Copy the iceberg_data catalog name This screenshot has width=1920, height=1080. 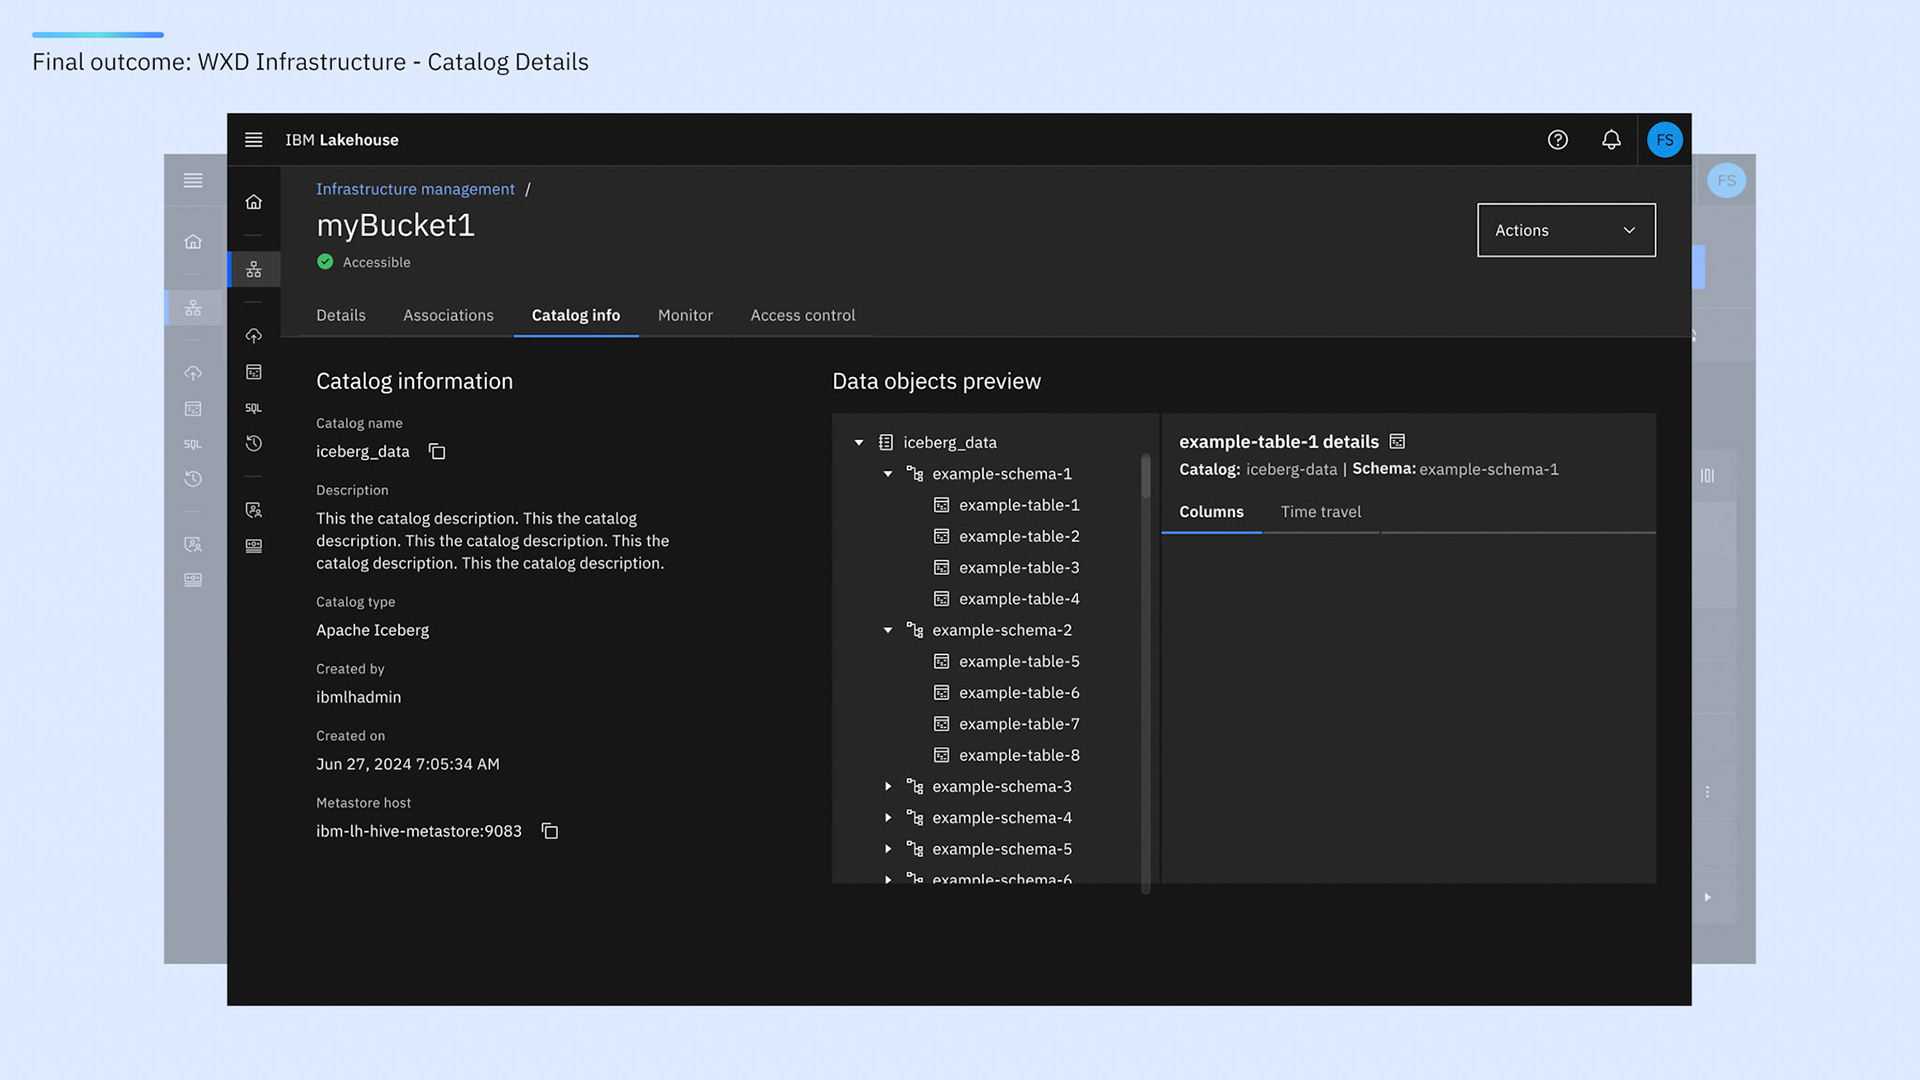tap(437, 452)
